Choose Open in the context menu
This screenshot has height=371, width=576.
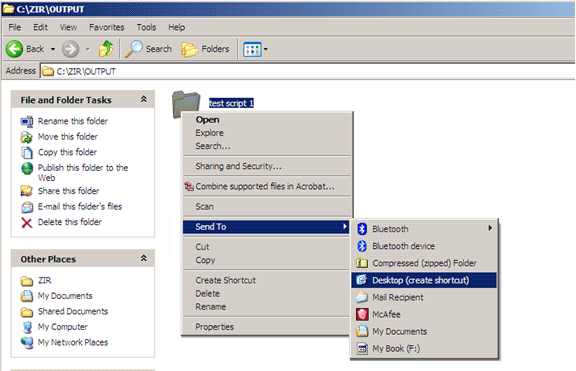266,120
